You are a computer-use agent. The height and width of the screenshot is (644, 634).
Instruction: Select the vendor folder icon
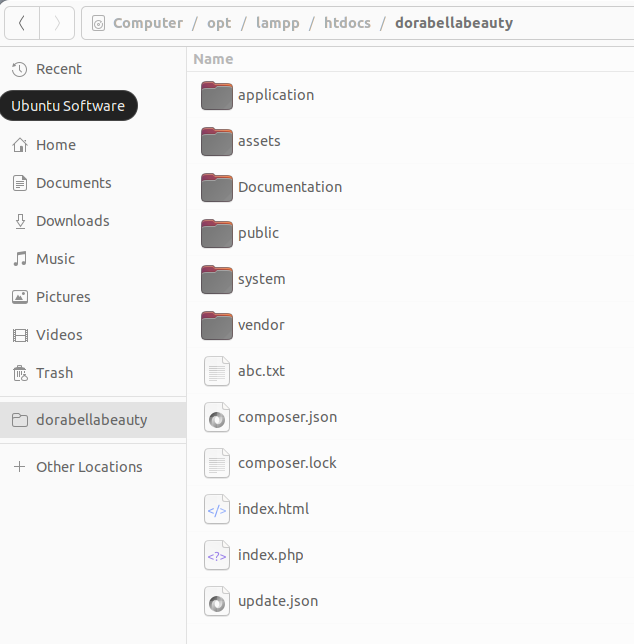click(x=216, y=326)
